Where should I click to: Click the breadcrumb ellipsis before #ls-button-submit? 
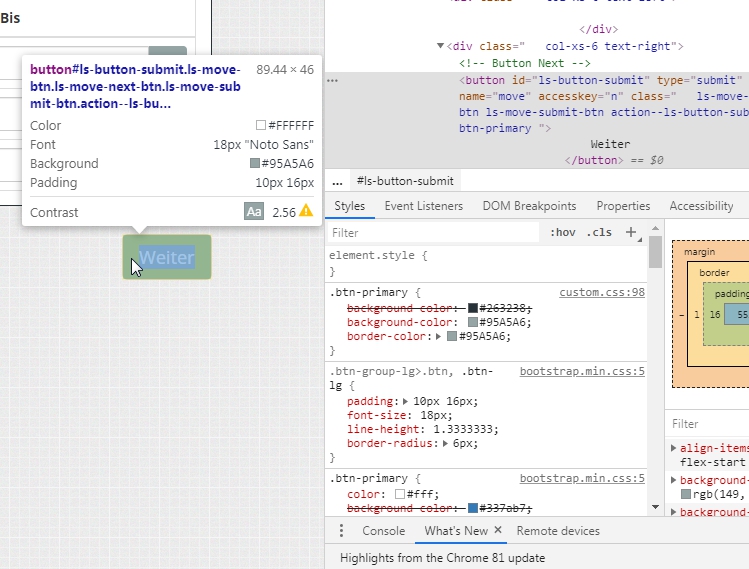pos(337,181)
